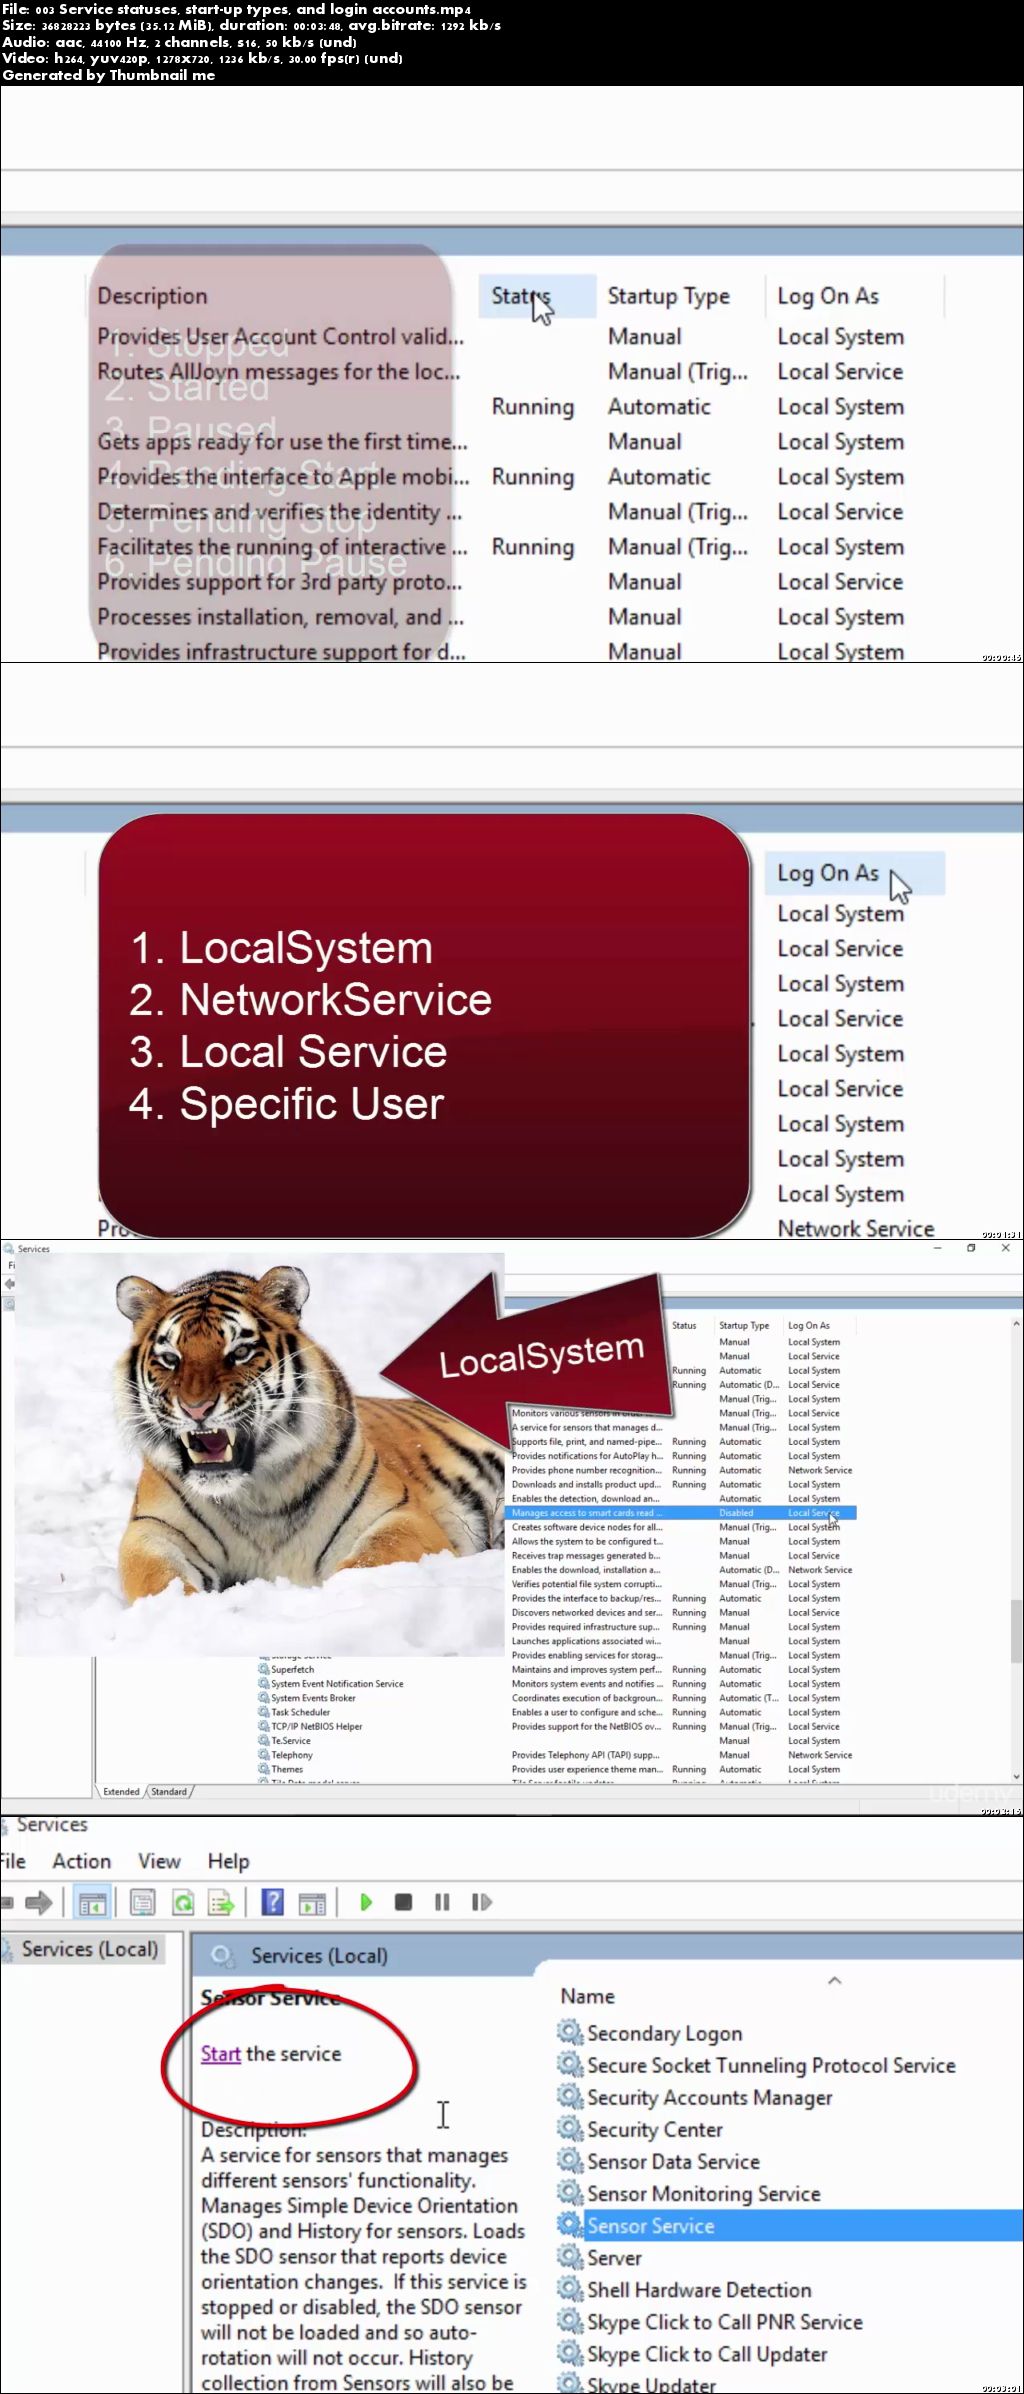Toggle the Show/Hide Console Tree toolbar icon
The height and width of the screenshot is (2394, 1024).
[x=92, y=1902]
